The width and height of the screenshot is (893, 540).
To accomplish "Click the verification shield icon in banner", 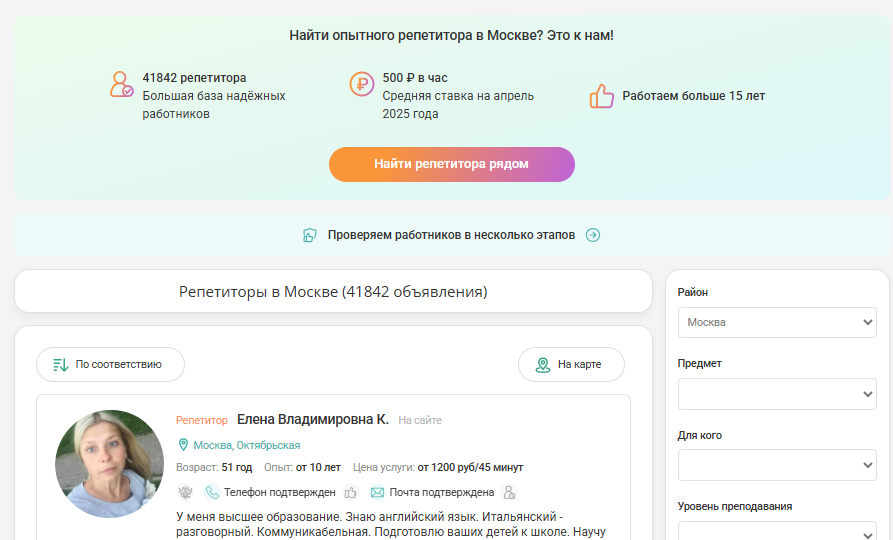I will [310, 235].
